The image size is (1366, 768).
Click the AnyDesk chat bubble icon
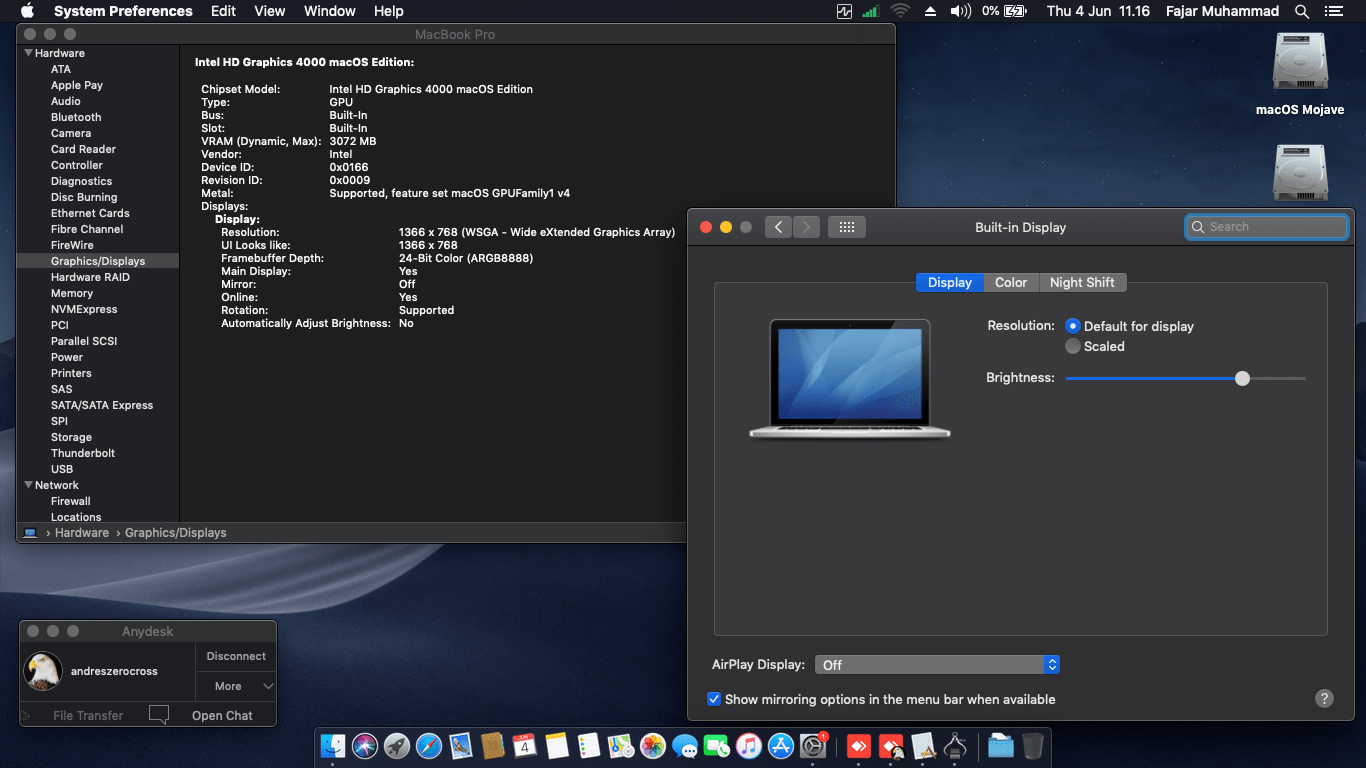[158, 714]
